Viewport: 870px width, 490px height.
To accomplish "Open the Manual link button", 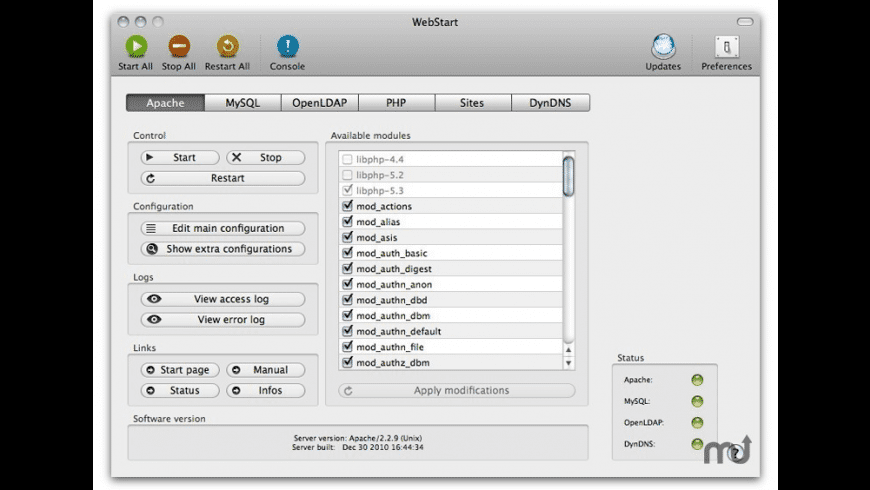I will (x=266, y=370).
